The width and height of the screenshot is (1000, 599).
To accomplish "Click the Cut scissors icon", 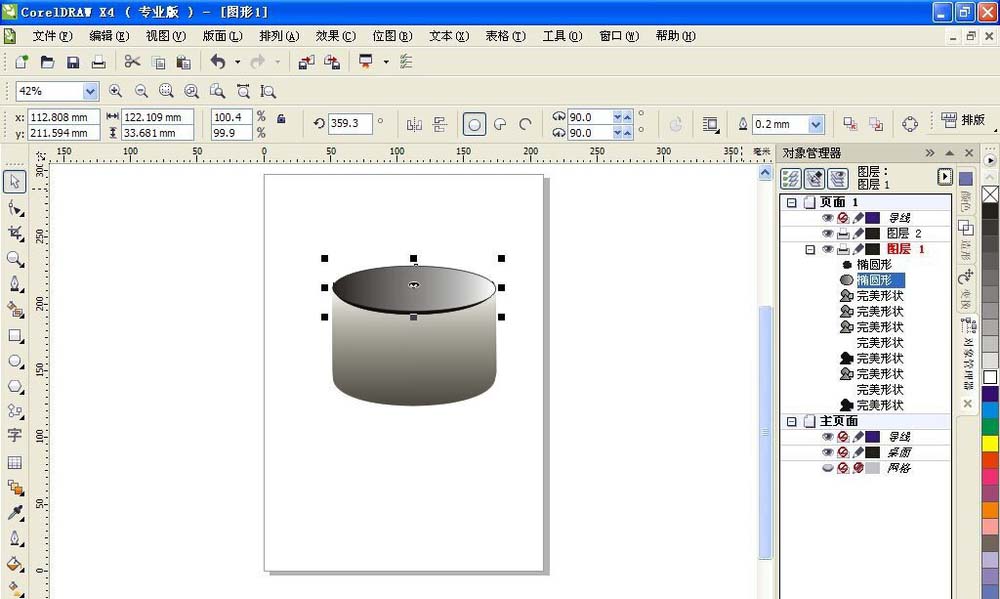I will (132, 62).
